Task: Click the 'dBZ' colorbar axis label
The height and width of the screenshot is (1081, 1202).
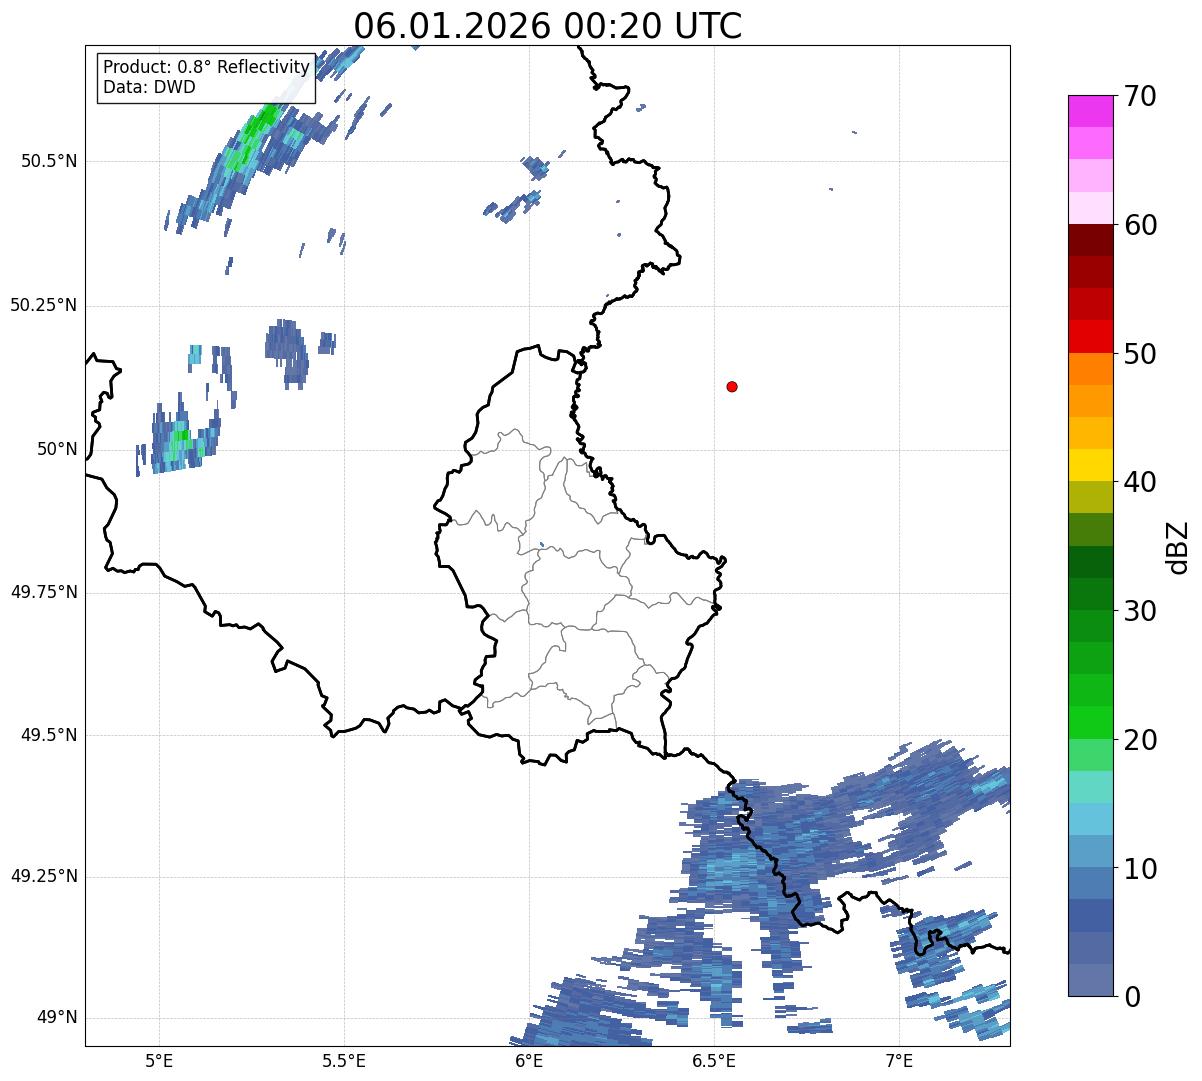Action: pyautogui.click(x=1178, y=546)
